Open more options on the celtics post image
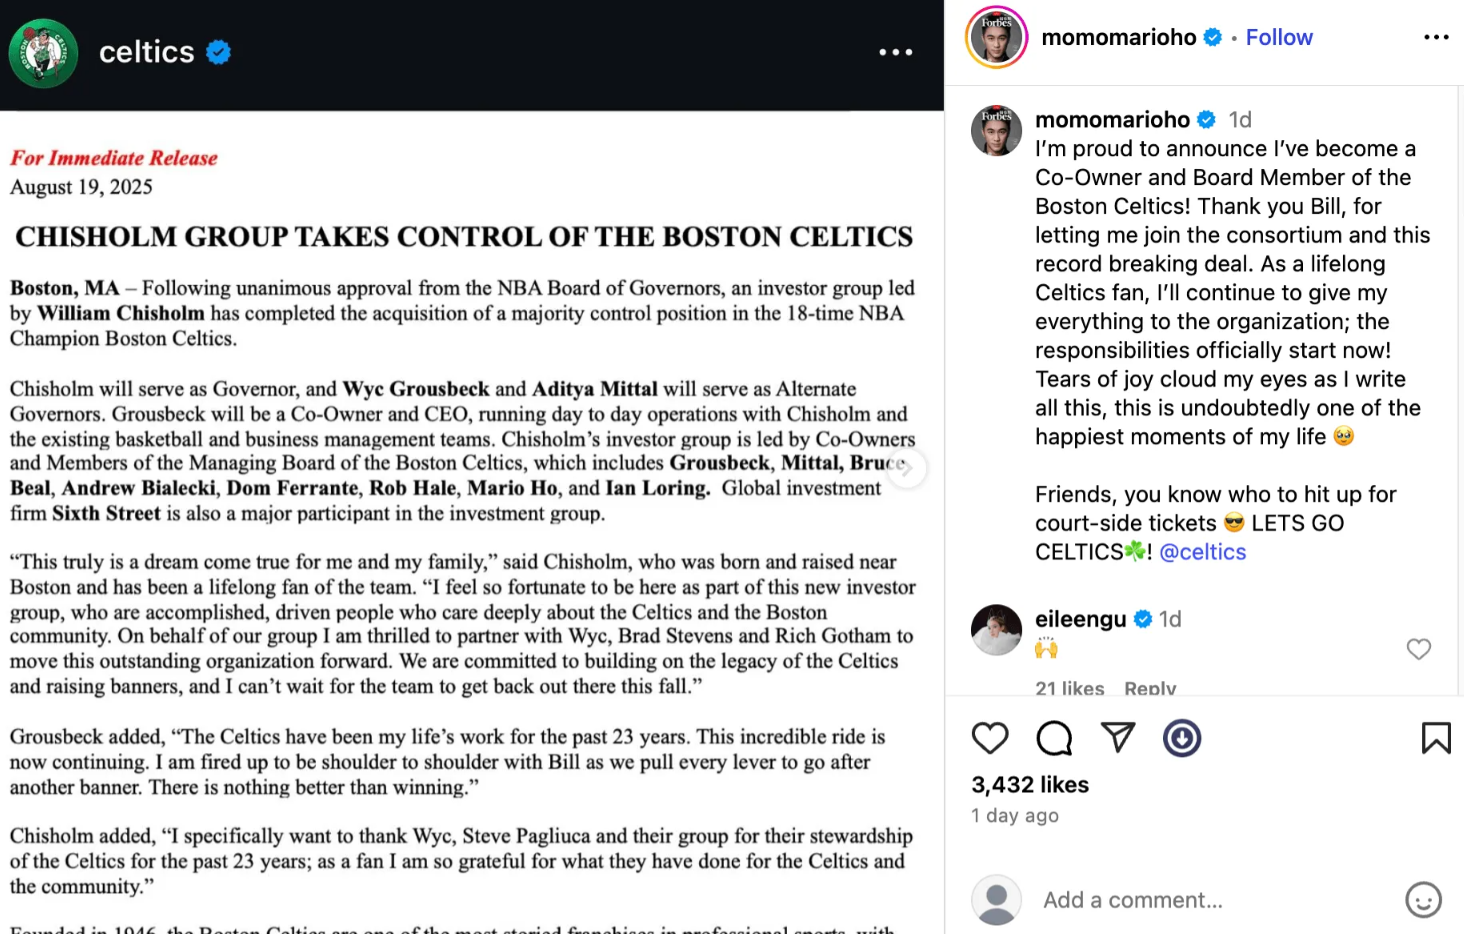This screenshot has height=934, width=1464. 895,52
